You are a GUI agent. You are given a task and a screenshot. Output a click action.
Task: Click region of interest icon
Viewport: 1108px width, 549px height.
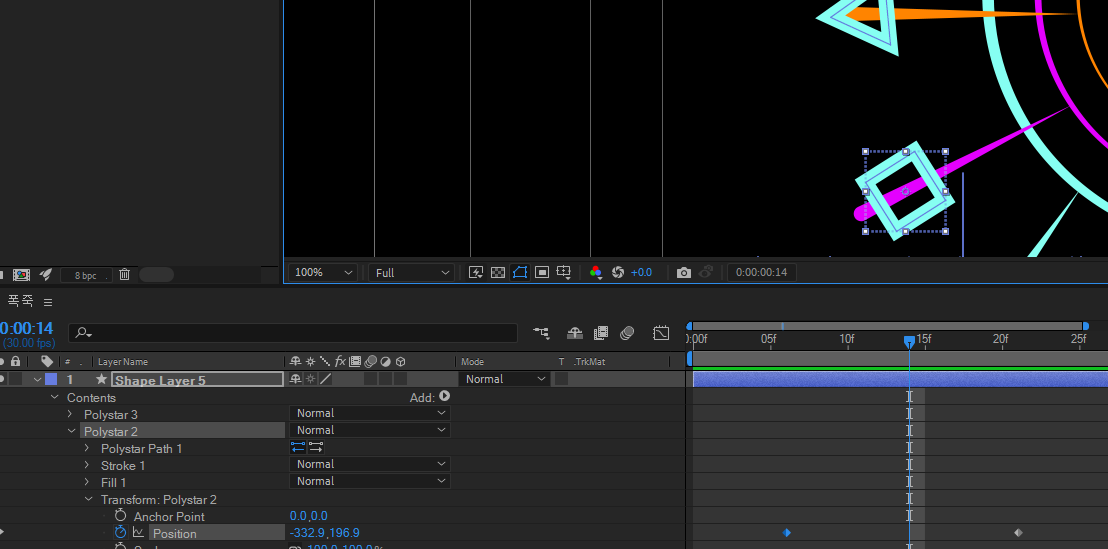click(542, 273)
